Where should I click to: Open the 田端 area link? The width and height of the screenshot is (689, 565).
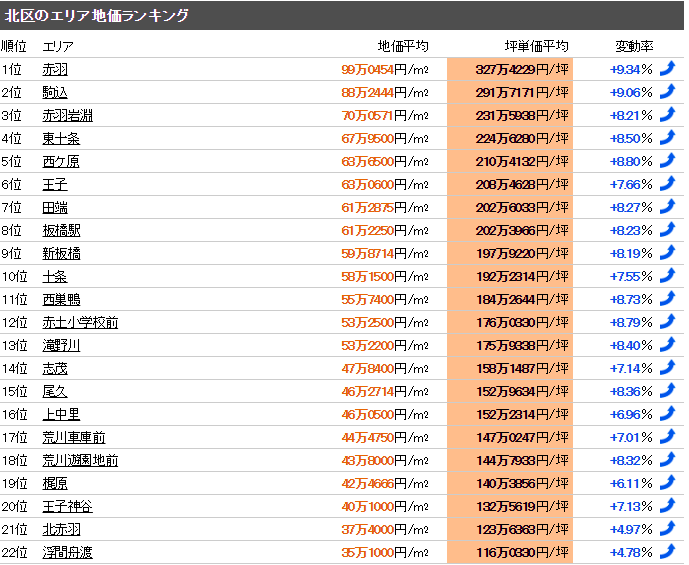(55, 207)
